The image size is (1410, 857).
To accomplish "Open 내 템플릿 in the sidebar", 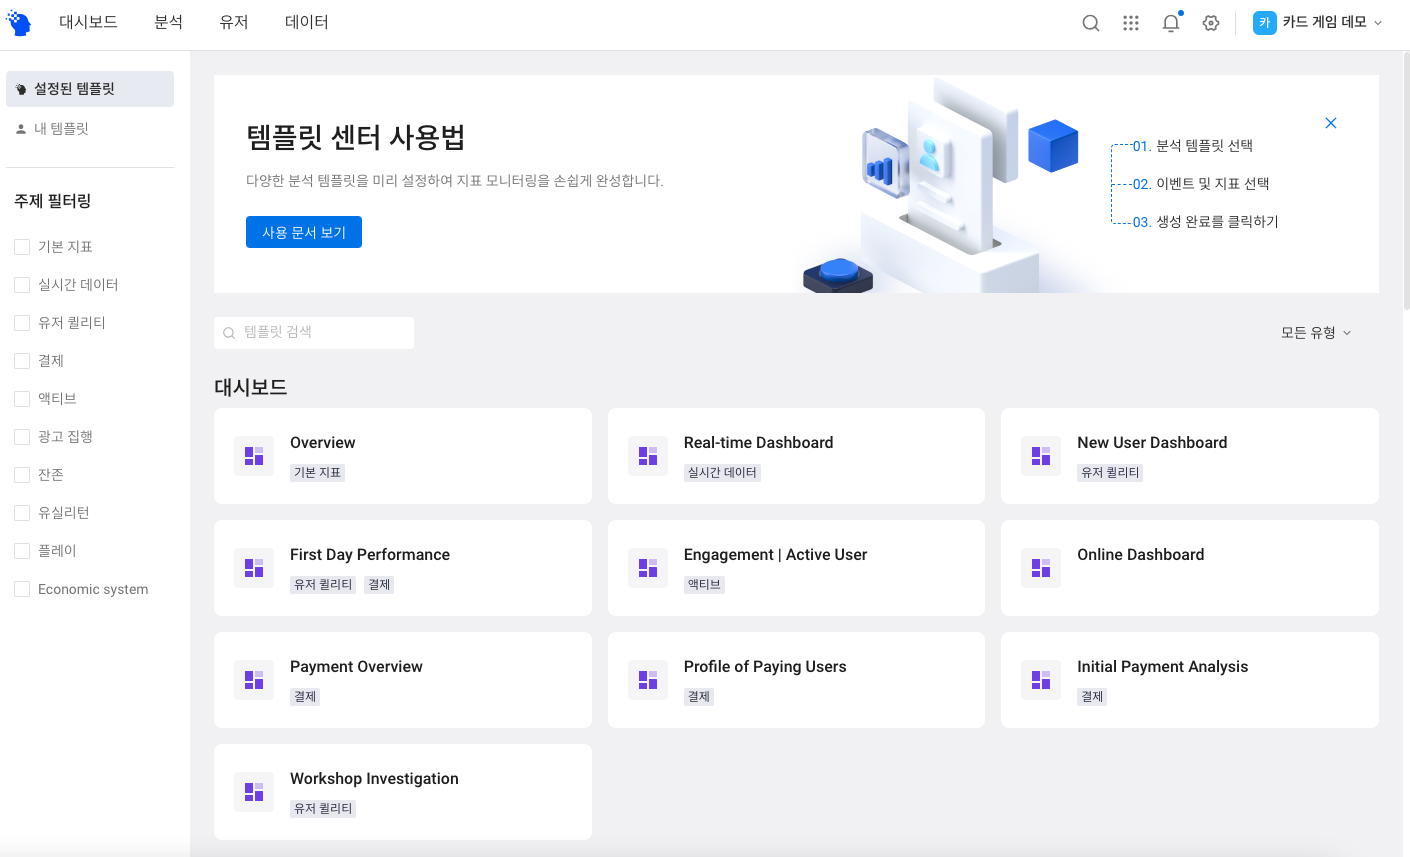I will coord(22,127).
